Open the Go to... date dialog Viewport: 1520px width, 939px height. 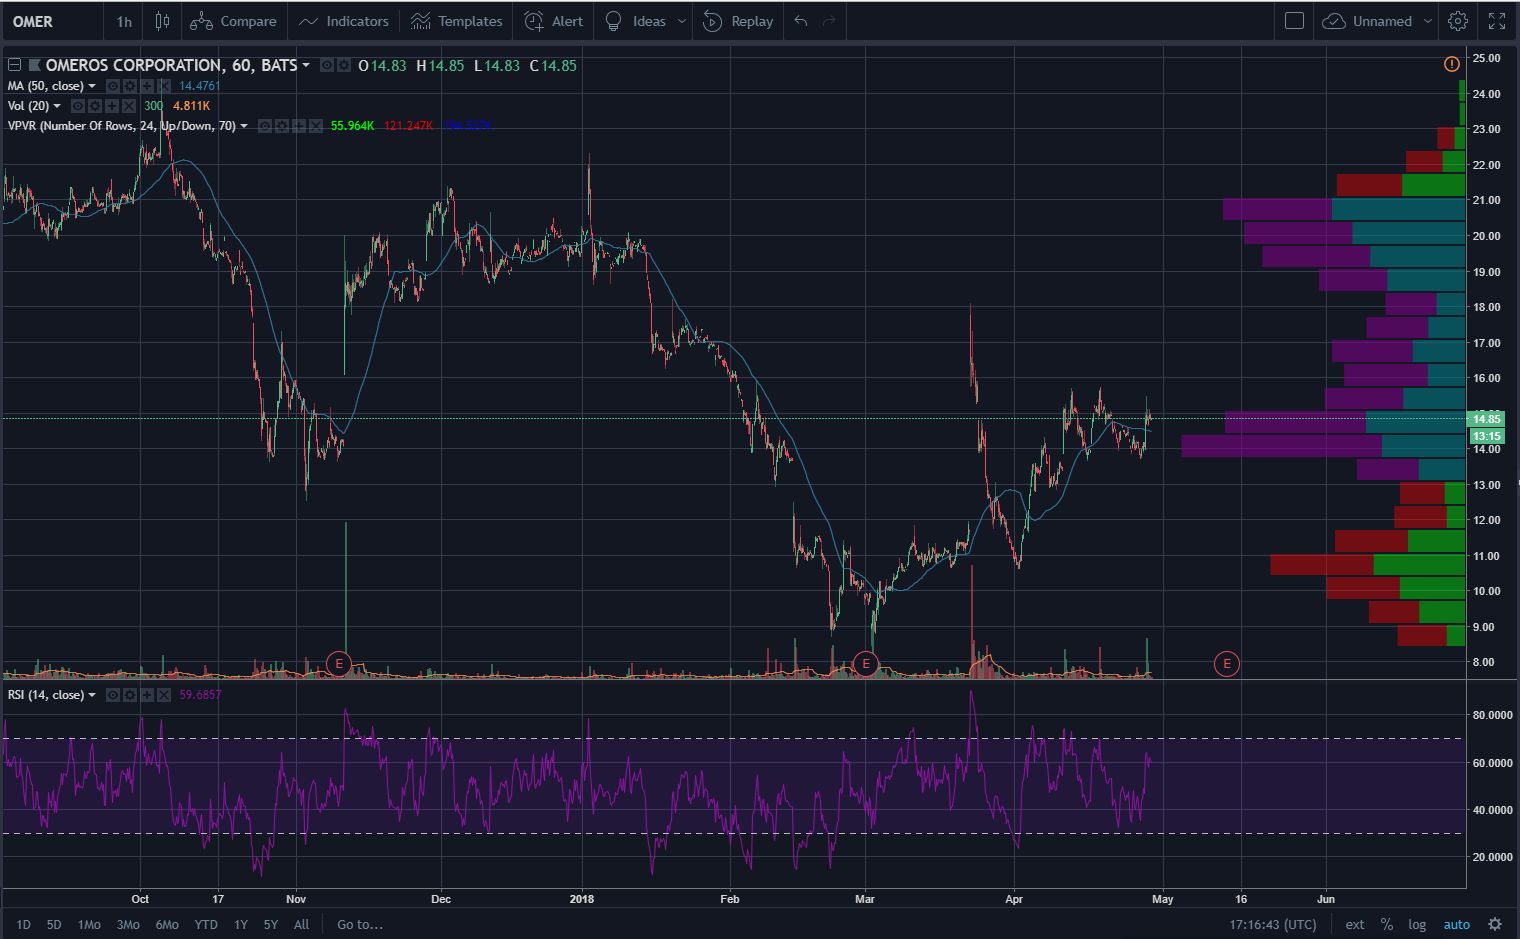pyautogui.click(x=360, y=925)
